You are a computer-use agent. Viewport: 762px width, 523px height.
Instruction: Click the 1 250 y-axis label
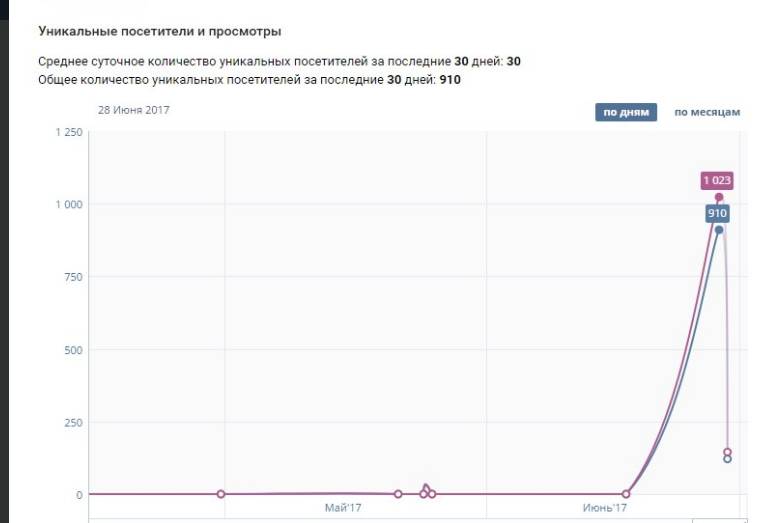(x=68, y=133)
